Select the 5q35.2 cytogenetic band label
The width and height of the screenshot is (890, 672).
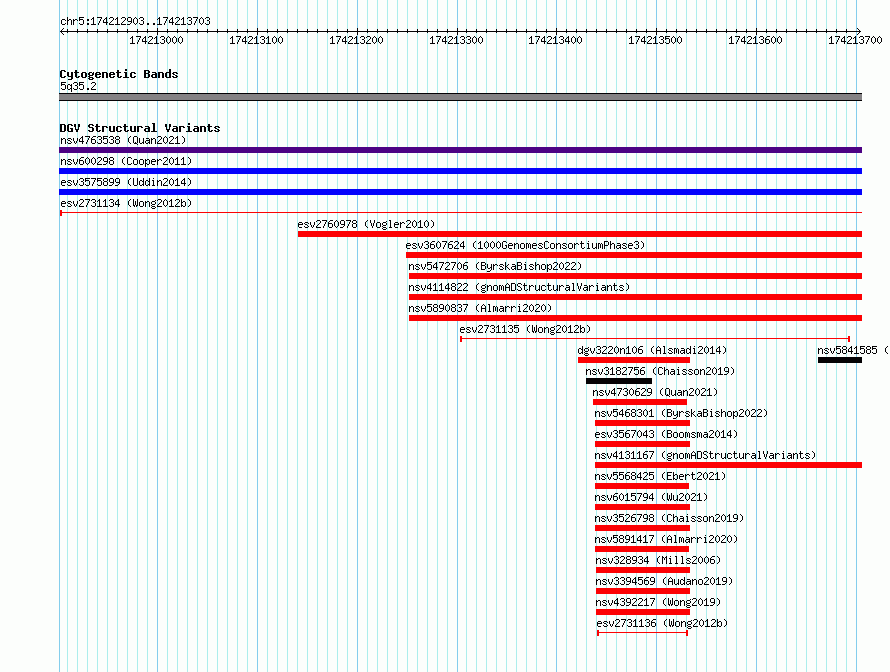click(x=78, y=86)
